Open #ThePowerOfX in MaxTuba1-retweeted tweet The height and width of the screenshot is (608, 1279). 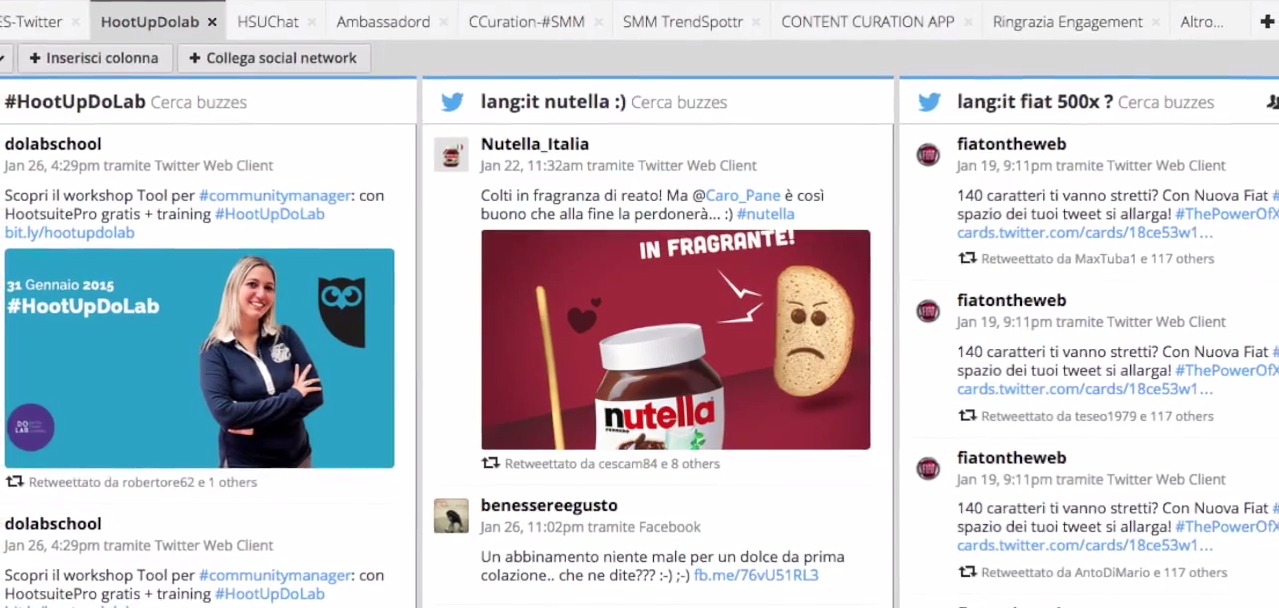click(x=1226, y=214)
